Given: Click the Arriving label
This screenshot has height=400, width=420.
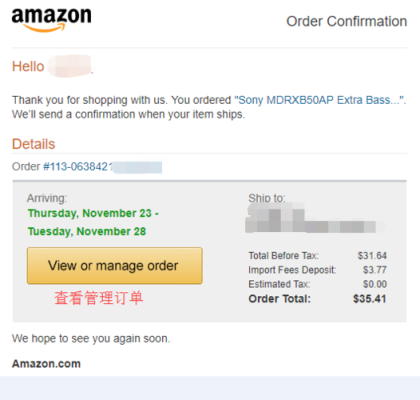Looking at the screenshot, I should pos(47,198).
